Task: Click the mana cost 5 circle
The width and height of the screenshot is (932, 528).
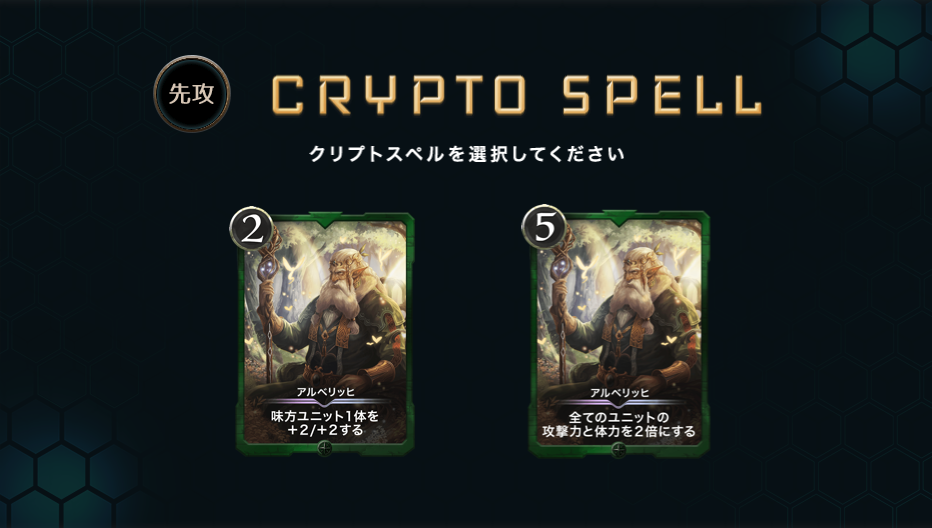Action: 544,227
